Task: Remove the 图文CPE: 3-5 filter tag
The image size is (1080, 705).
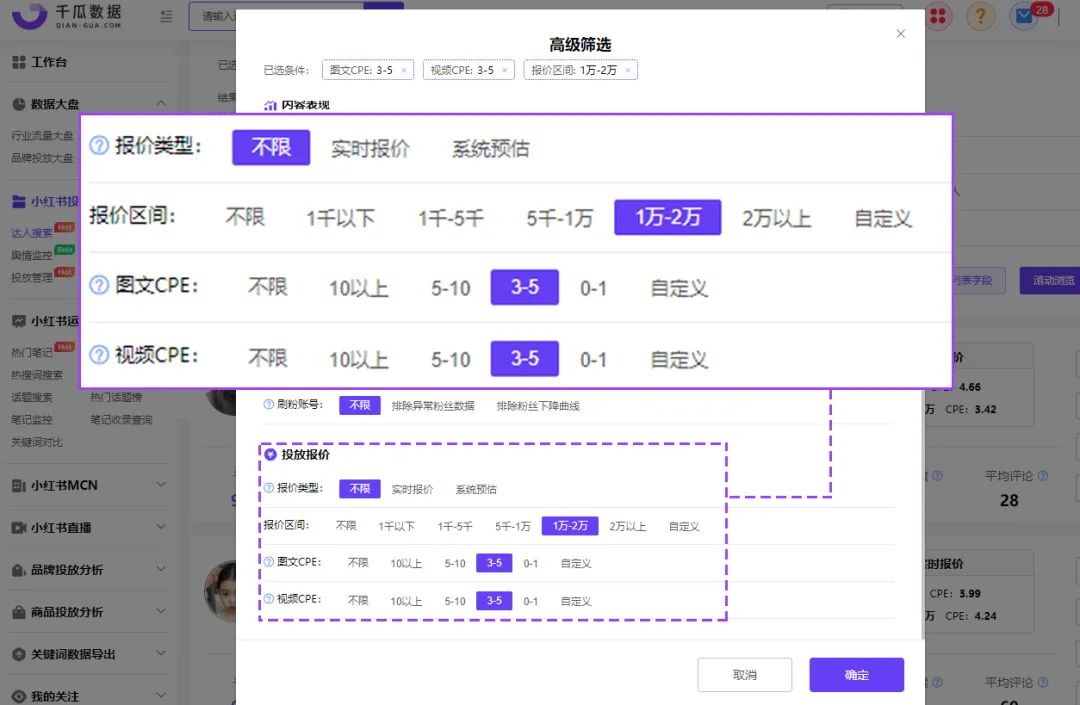Action: (404, 70)
